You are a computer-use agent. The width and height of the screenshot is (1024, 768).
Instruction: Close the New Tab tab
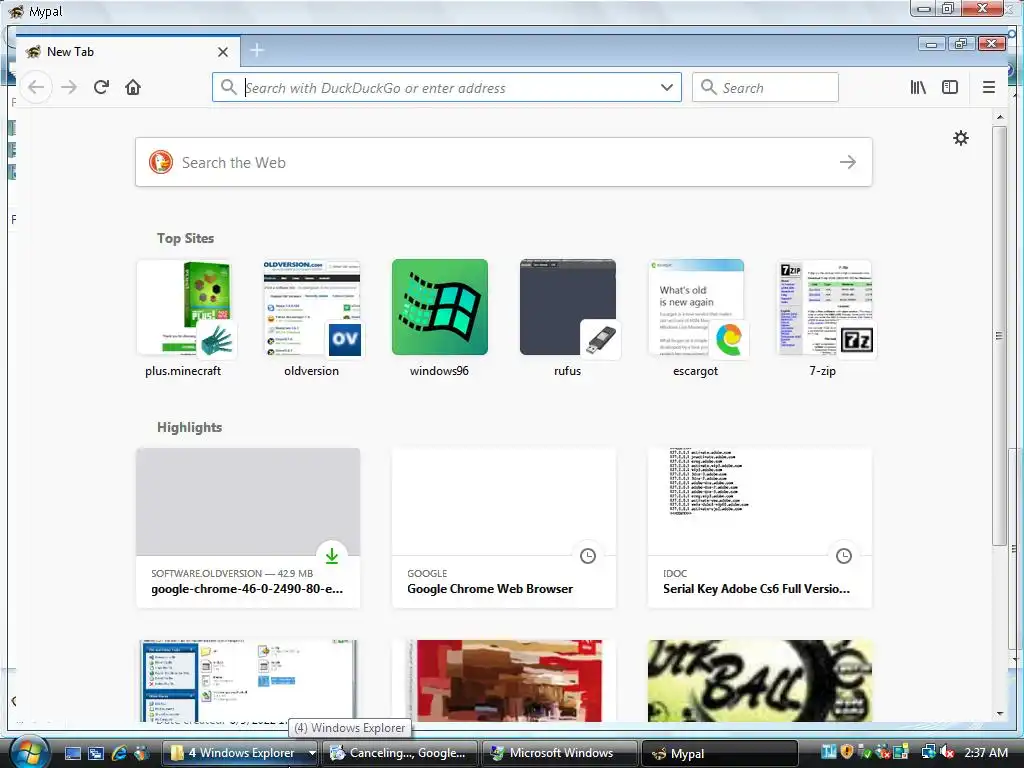(223, 52)
